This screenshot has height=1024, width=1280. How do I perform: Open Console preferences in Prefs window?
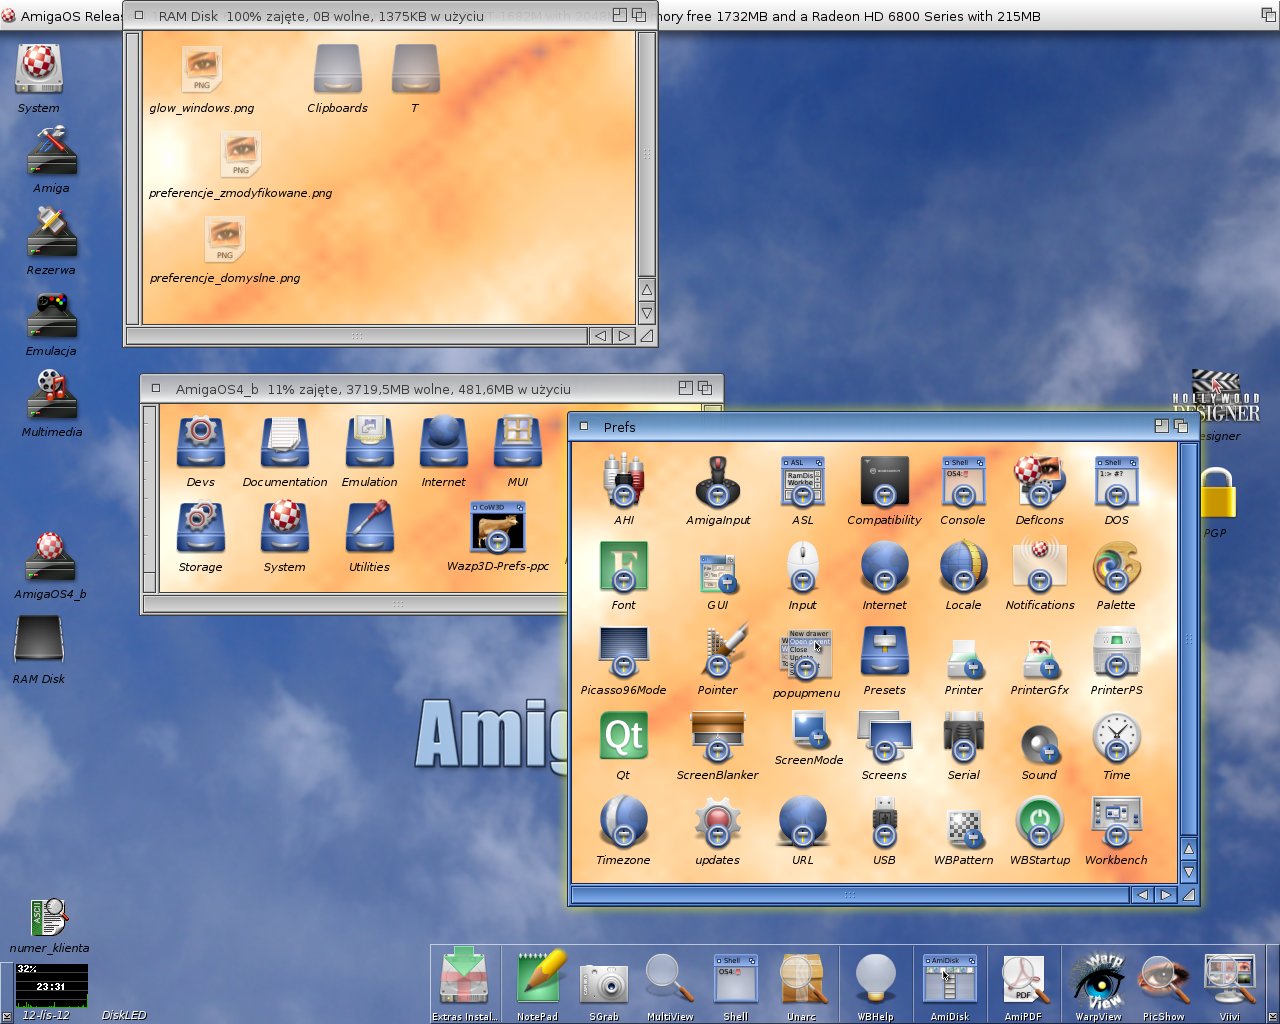(x=963, y=482)
